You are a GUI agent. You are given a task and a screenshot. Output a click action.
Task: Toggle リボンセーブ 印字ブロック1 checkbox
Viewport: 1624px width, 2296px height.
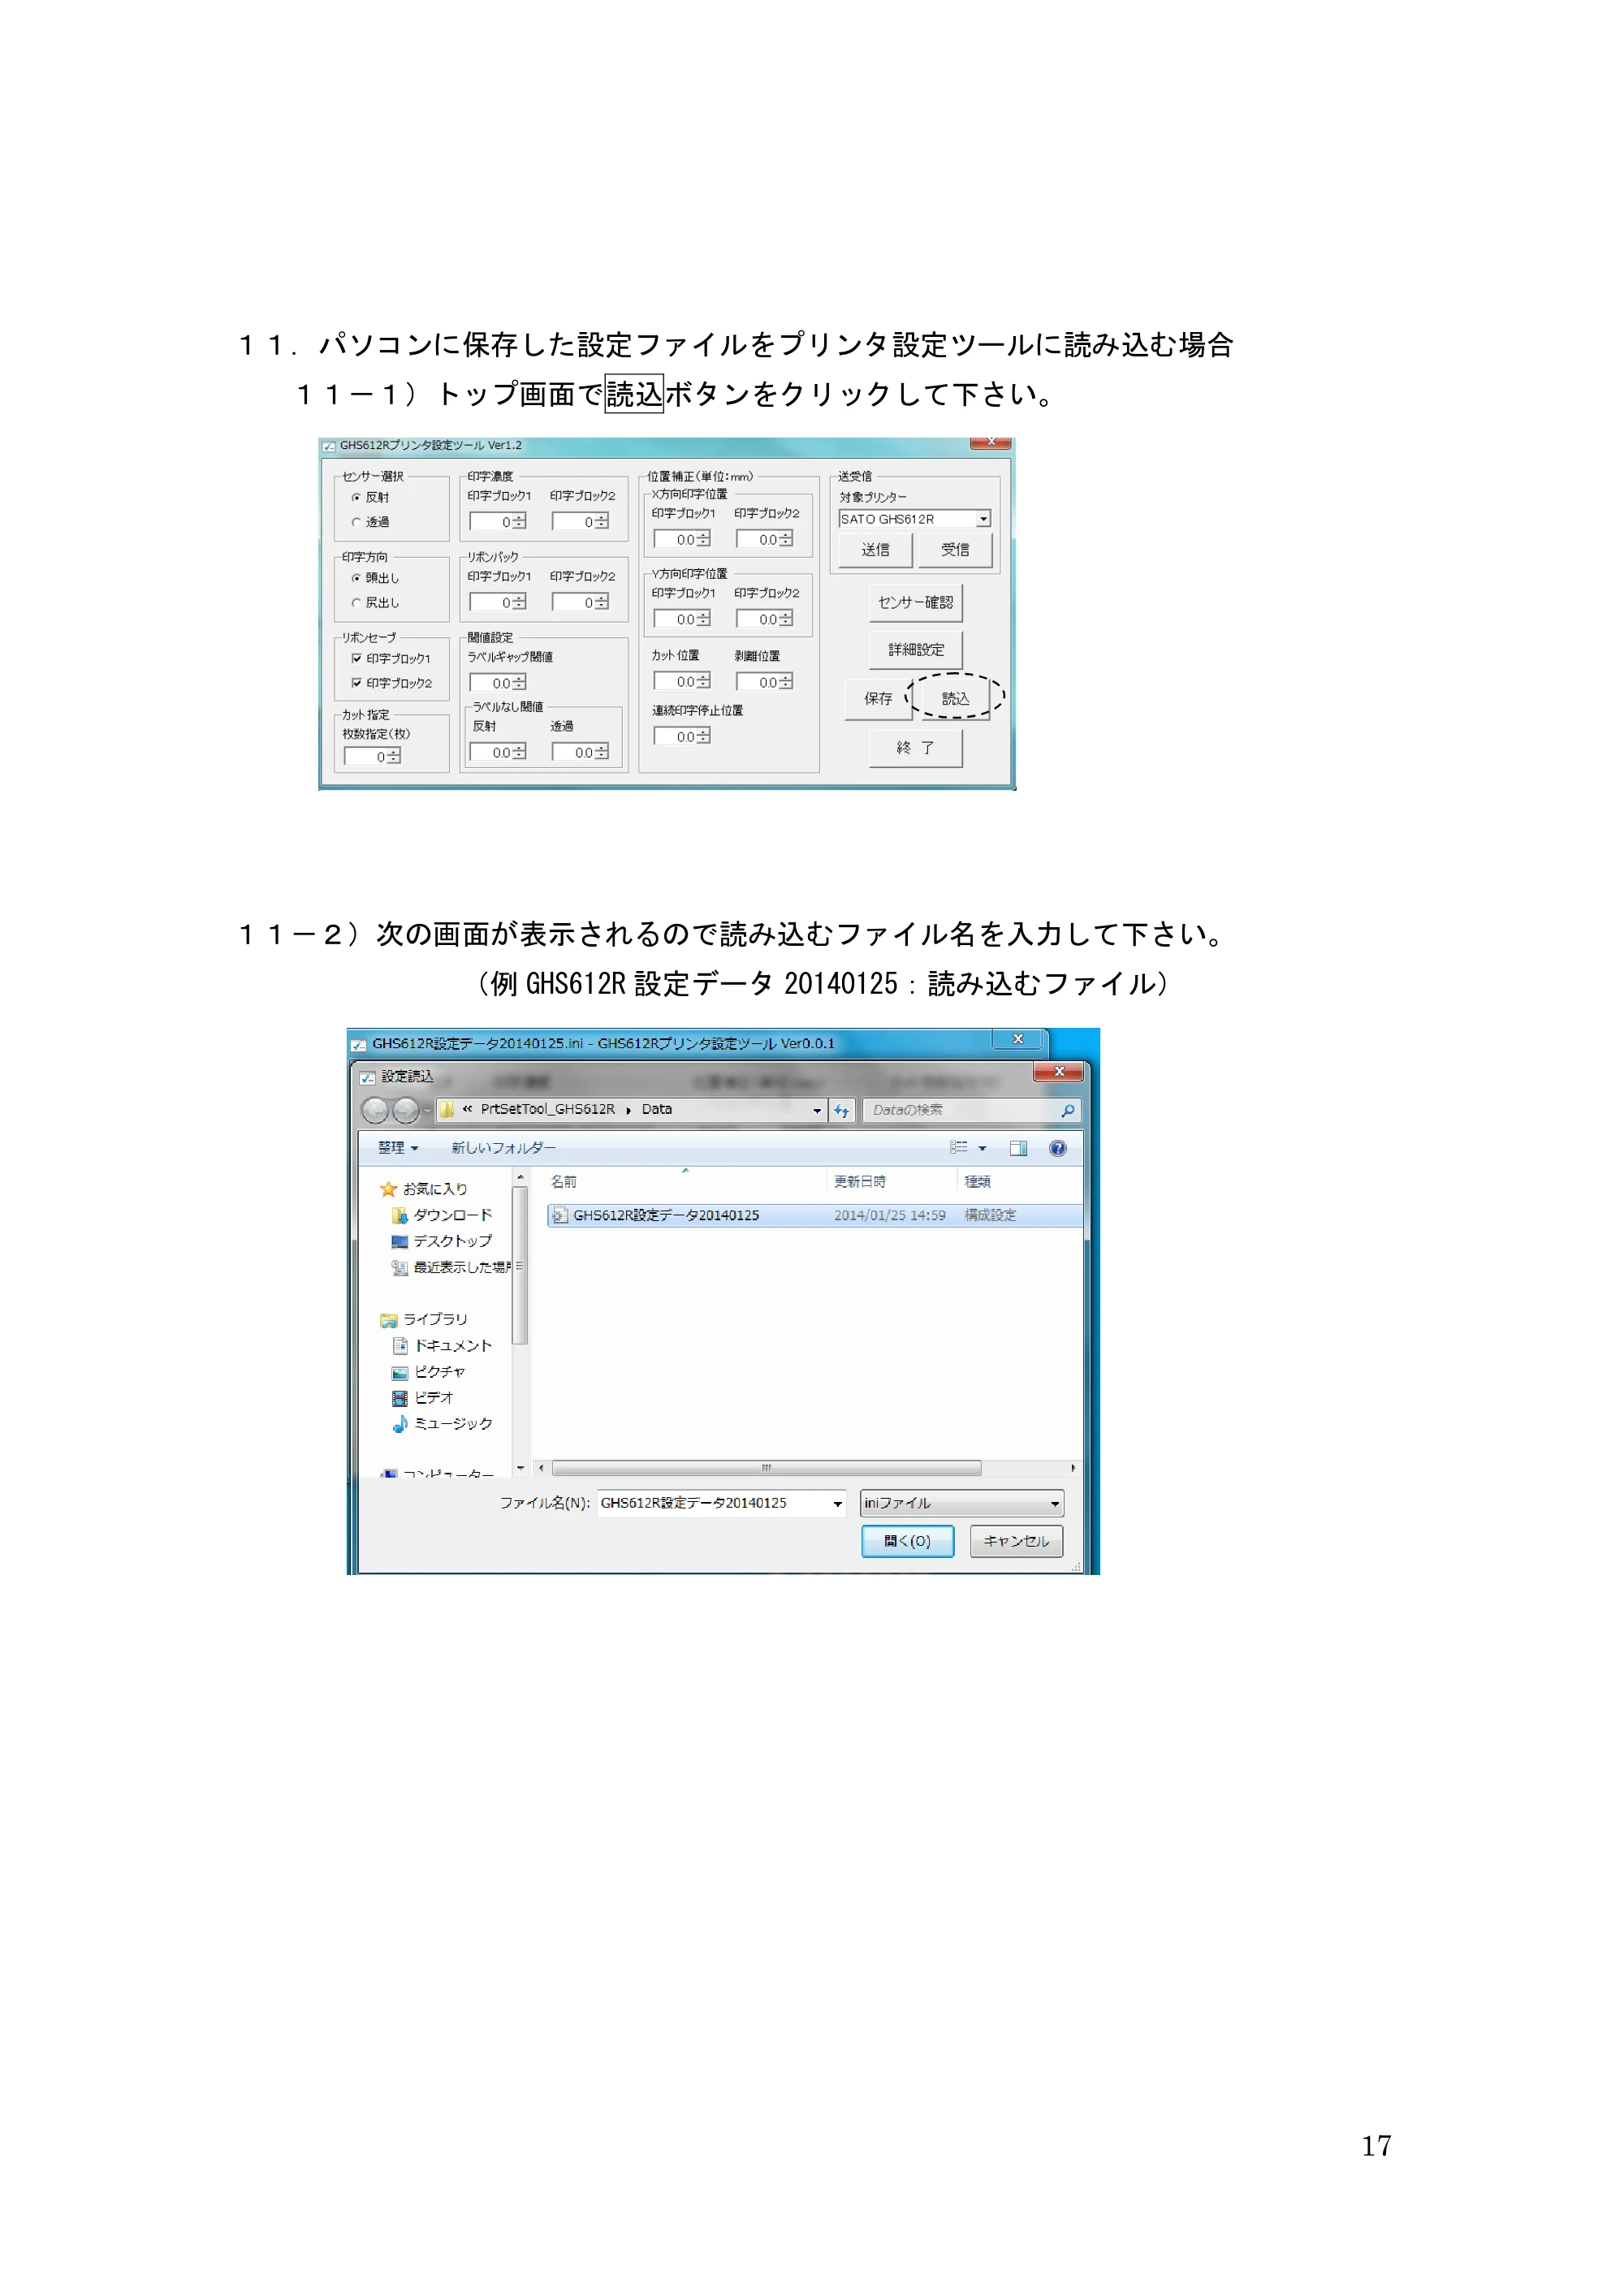(x=357, y=659)
